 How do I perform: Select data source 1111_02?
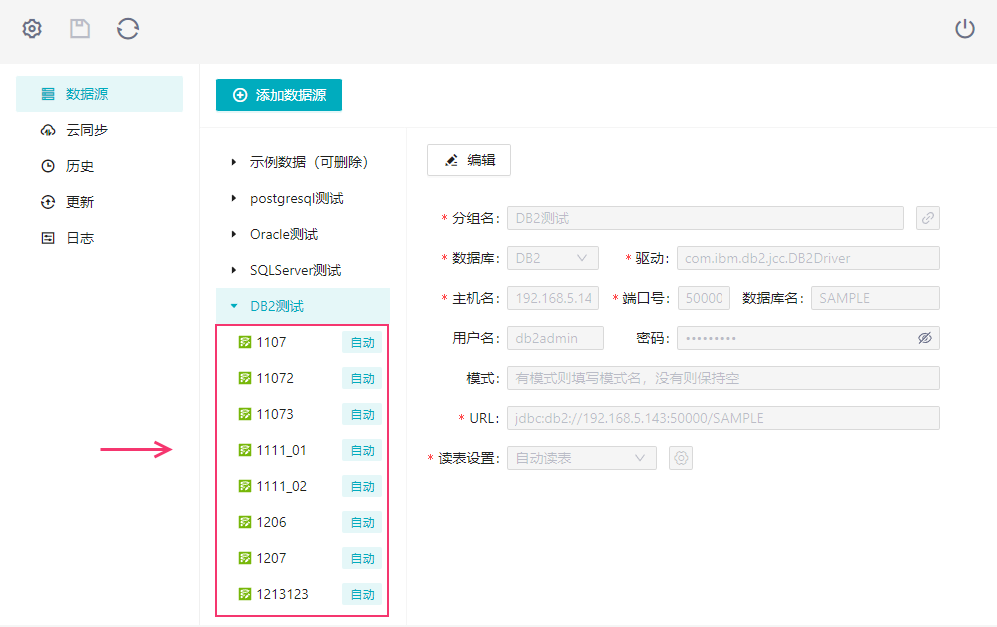[x=282, y=486]
